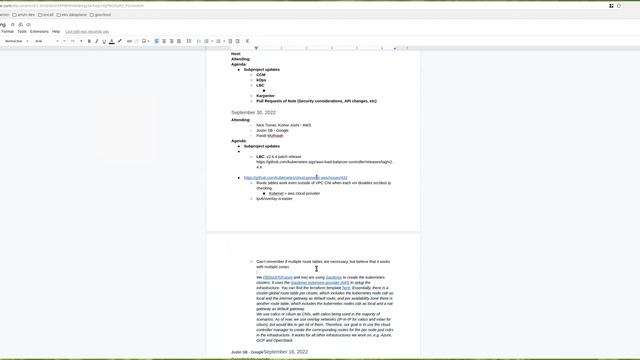Select right align in toolbar
The height and width of the screenshot is (360, 640).
point(171,41)
